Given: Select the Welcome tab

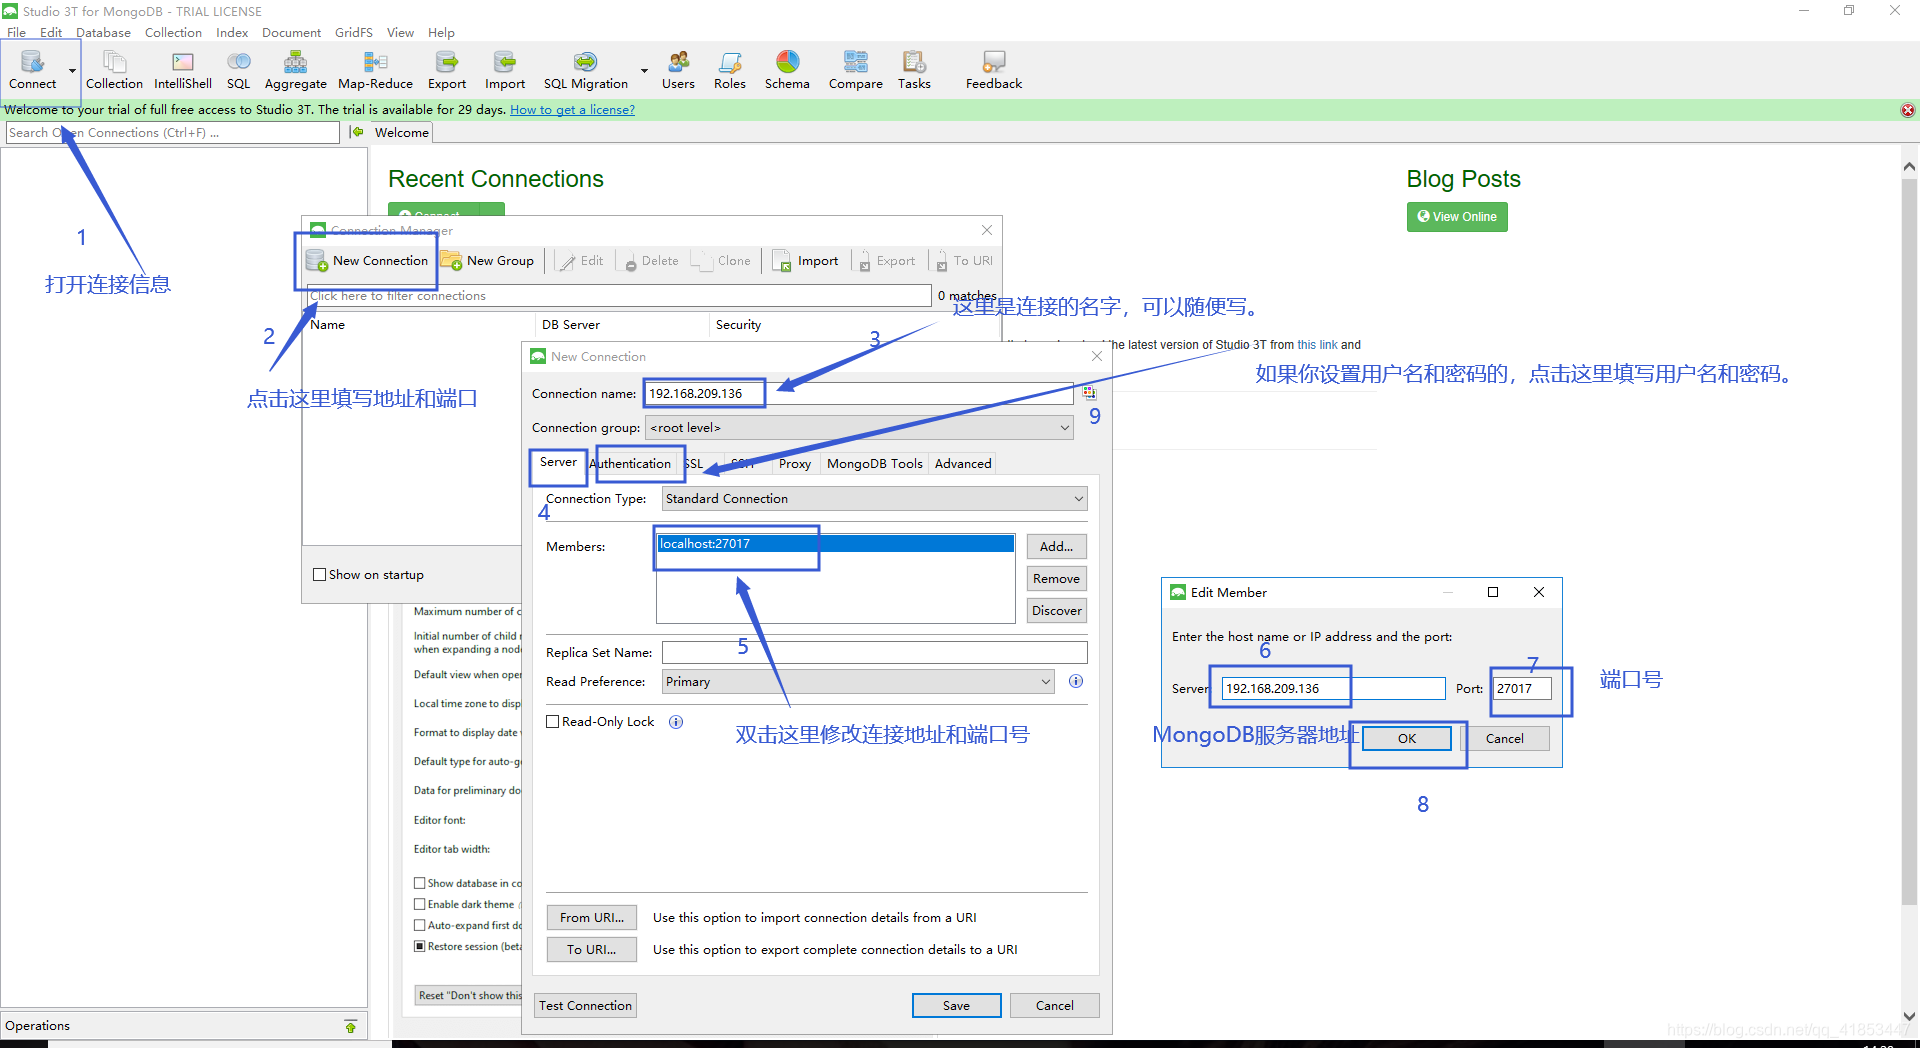Looking at the screenshot, I should [x=402, y=132].
